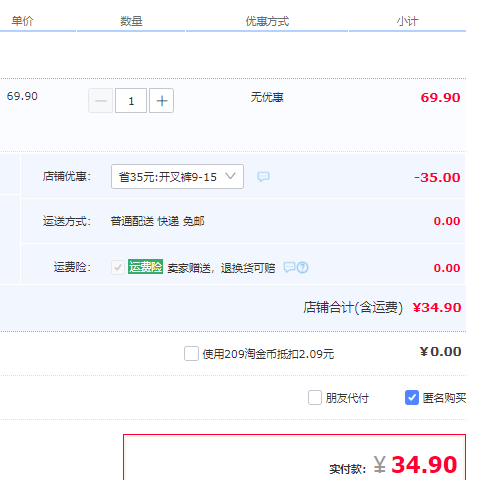Click the green 运费险 badge
Image resolution: width=483 pixels, height=480 pixels.
(145, 267)
